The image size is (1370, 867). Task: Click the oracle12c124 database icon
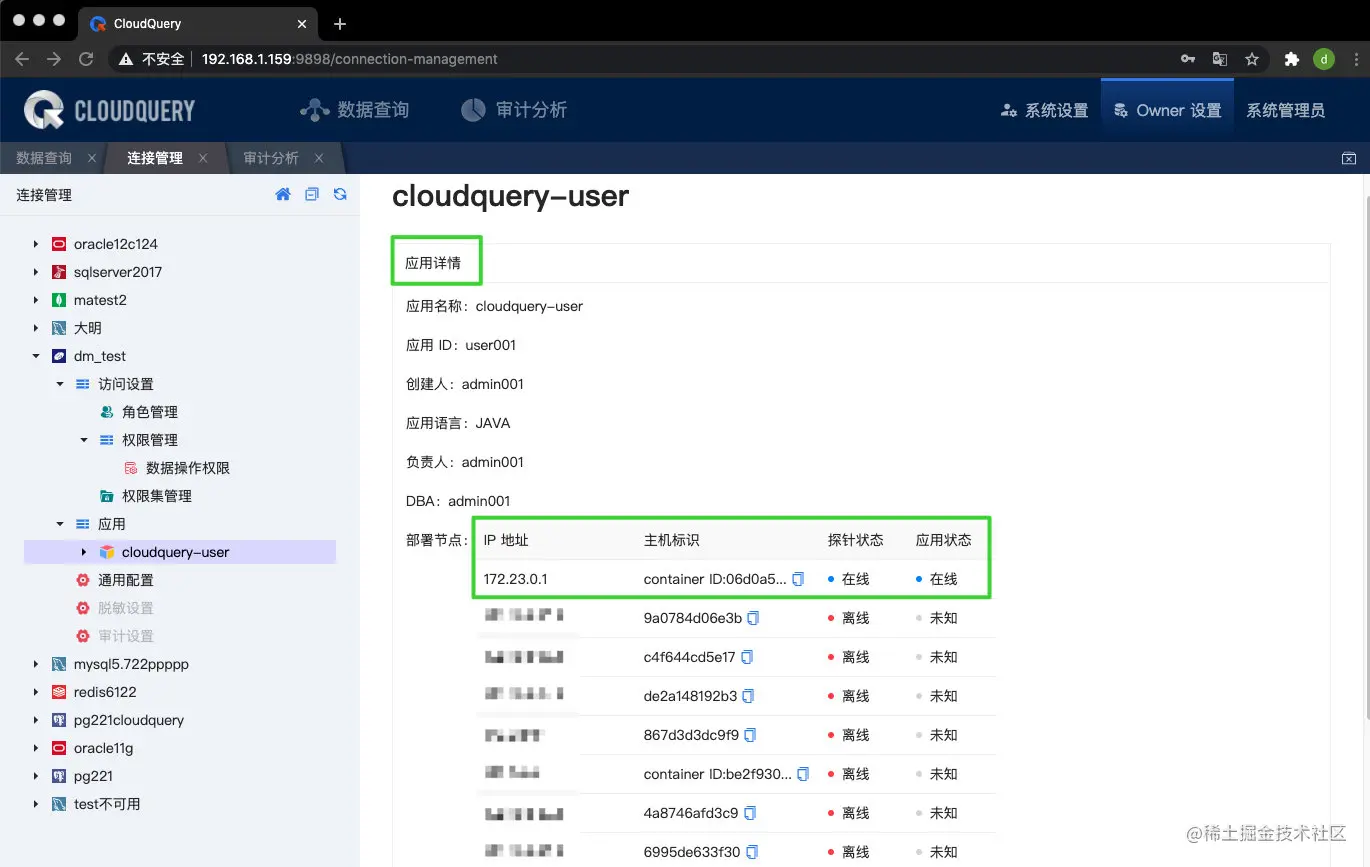tap(59, 244)
